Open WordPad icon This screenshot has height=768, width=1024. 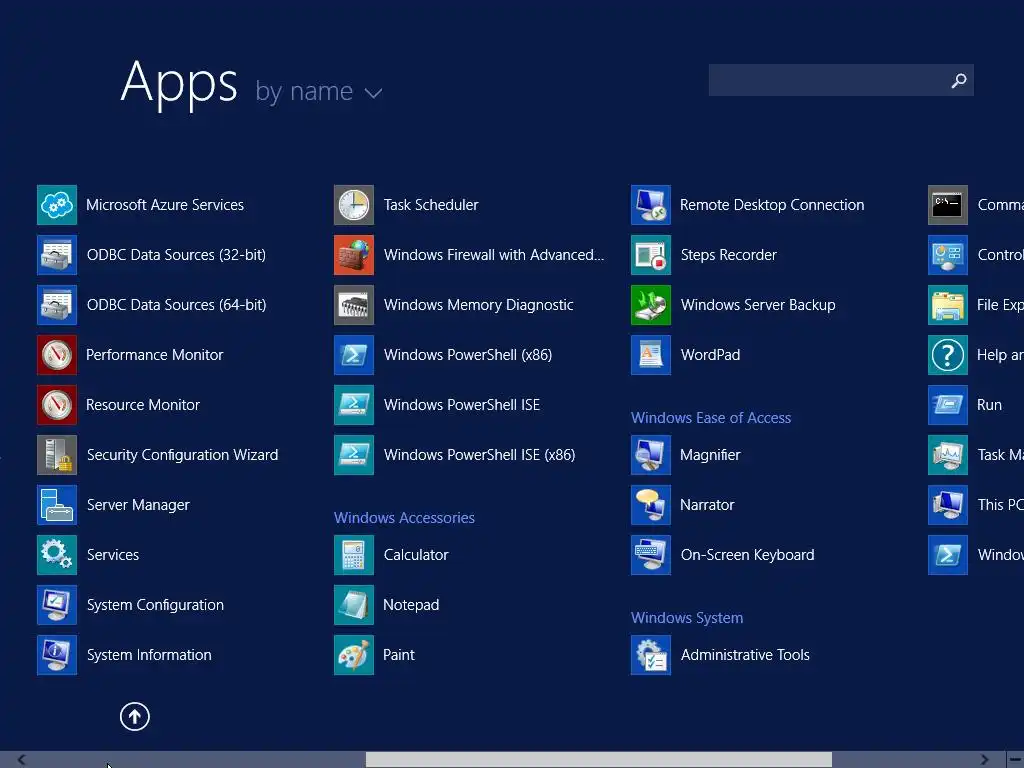click(x=651, y=355)
